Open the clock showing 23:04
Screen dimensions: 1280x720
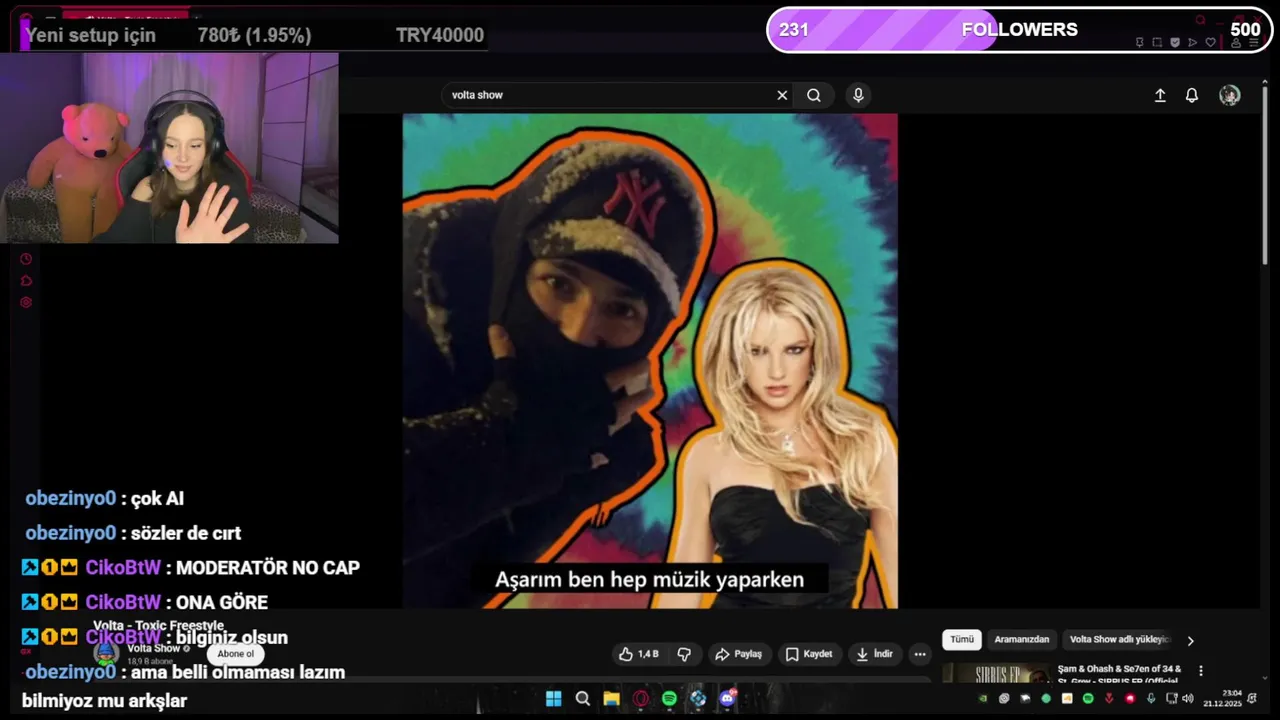(x=1222, y=698)
